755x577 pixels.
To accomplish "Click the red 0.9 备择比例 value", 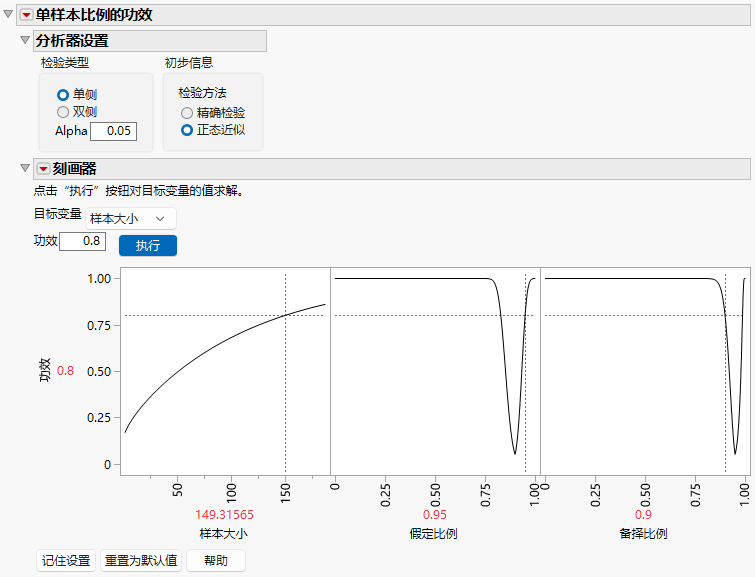I will pyautogui.click(x=643, y=515).
